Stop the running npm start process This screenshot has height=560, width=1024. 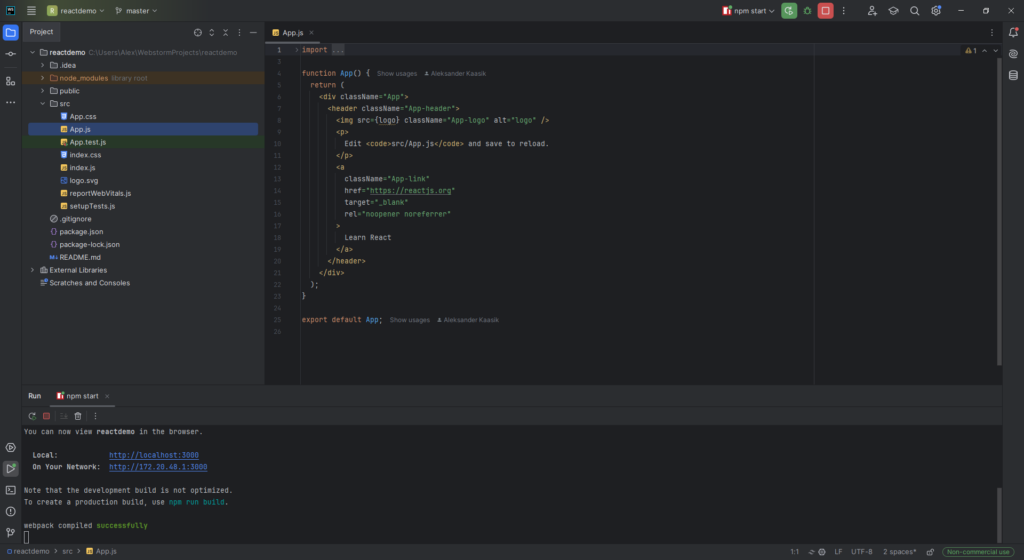click(x=825, y=10)
